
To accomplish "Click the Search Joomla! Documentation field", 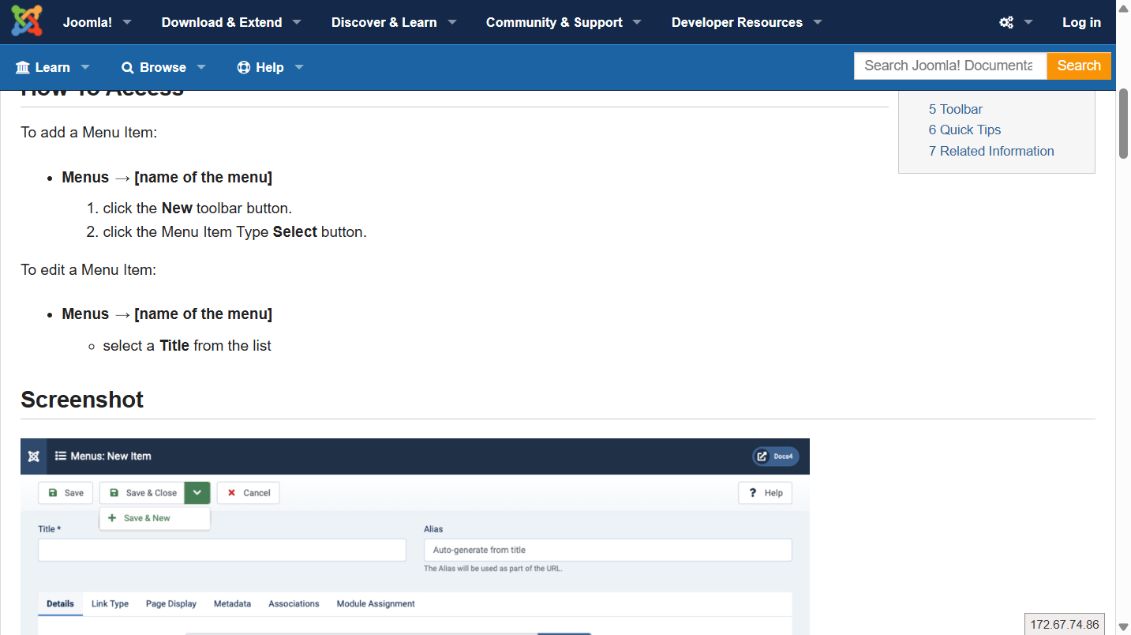I will tap(950, 66).
